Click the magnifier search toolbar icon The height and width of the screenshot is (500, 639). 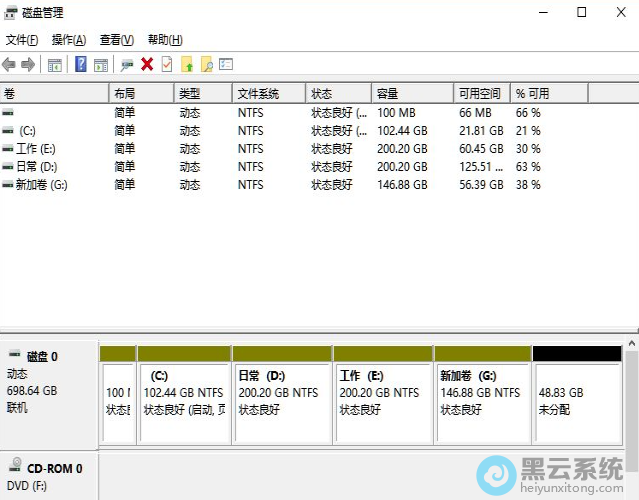pyautogui.click(x=206, y=65)
